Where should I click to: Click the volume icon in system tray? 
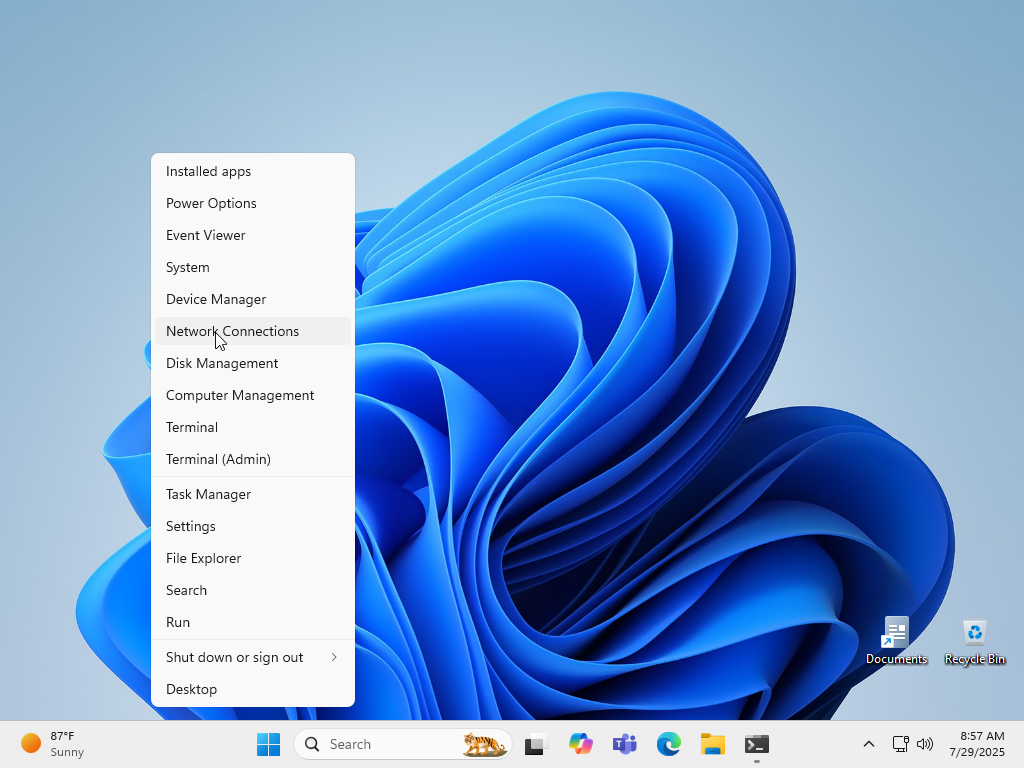925,744
